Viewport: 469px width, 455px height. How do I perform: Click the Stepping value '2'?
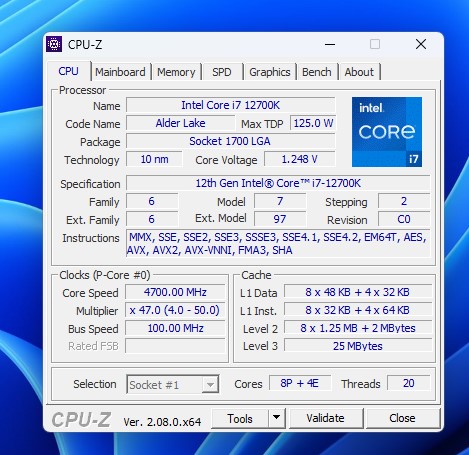point(404,201)
